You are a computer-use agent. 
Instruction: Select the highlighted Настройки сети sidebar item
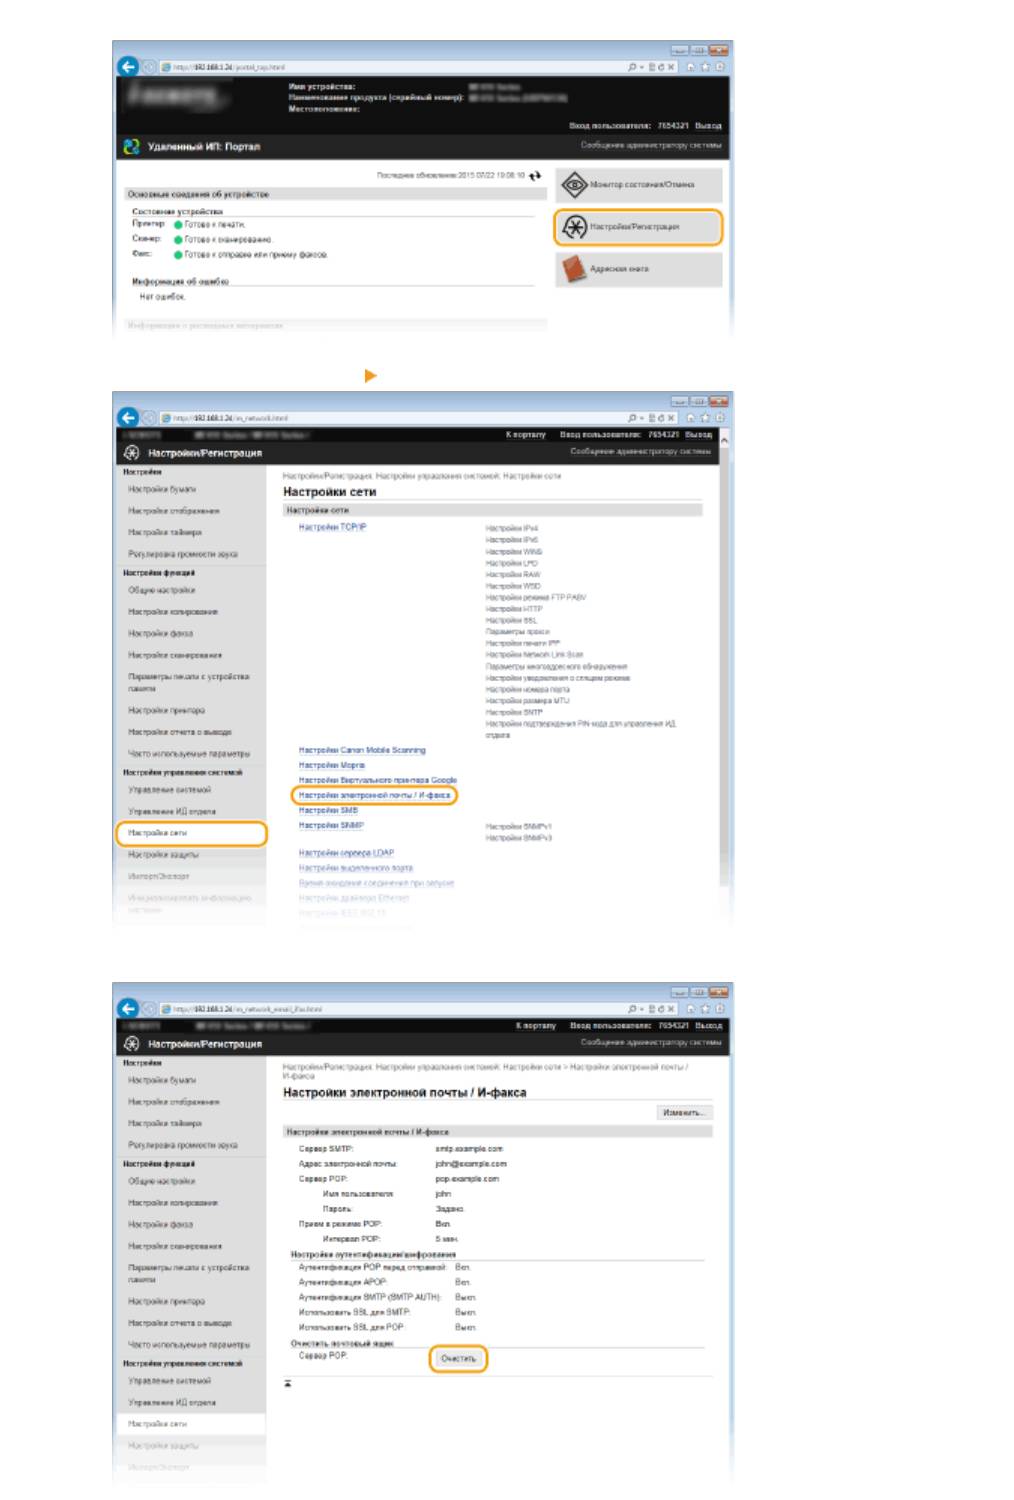(189, 833)
